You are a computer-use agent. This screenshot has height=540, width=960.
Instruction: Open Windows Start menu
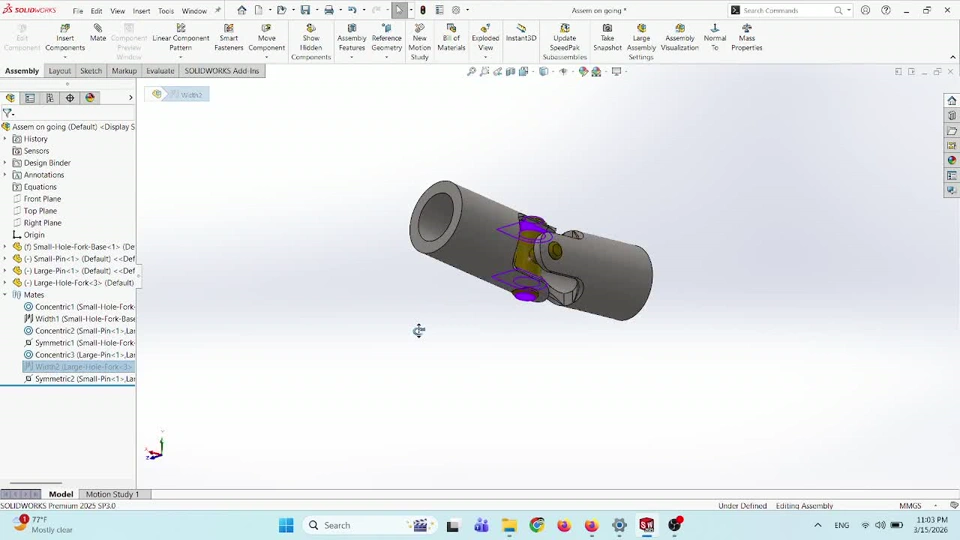(286, 525)
